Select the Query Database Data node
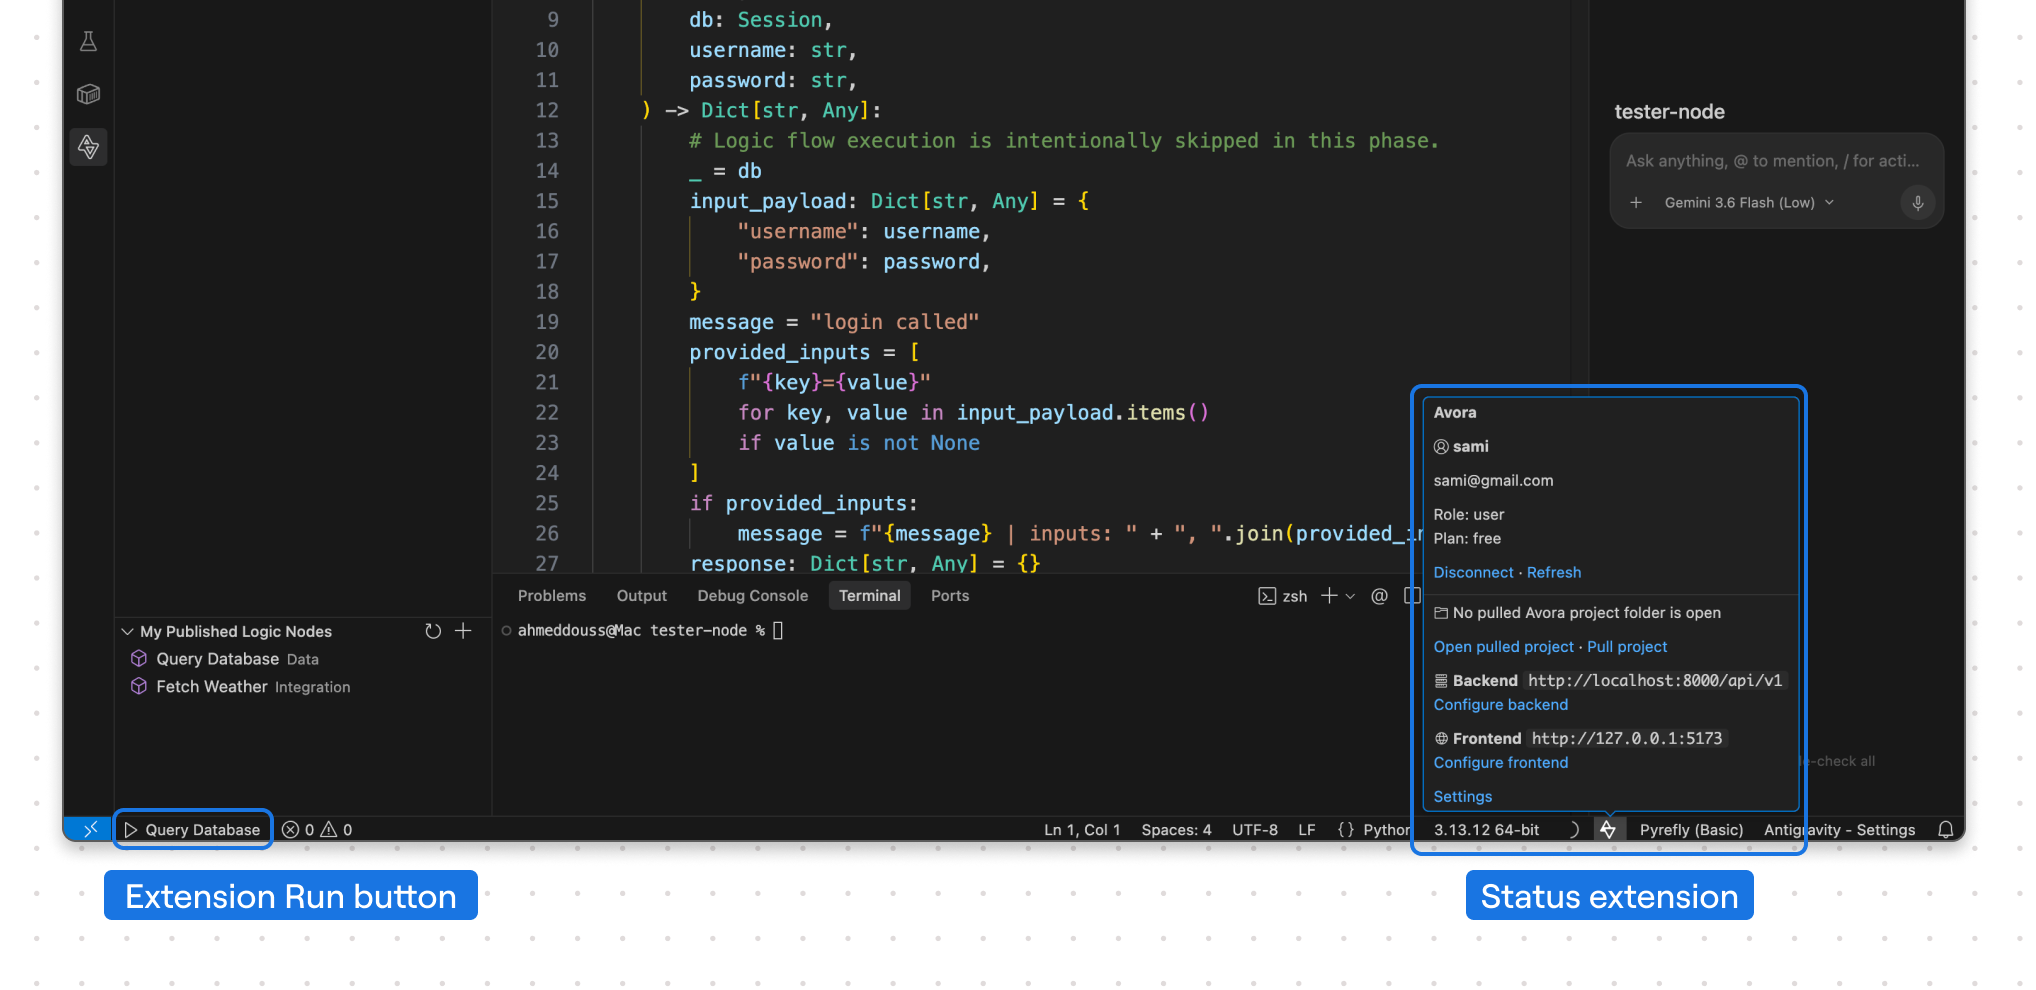Image resolution: width=2036 pixels, height=990 pixels. [x=237, y=659]
